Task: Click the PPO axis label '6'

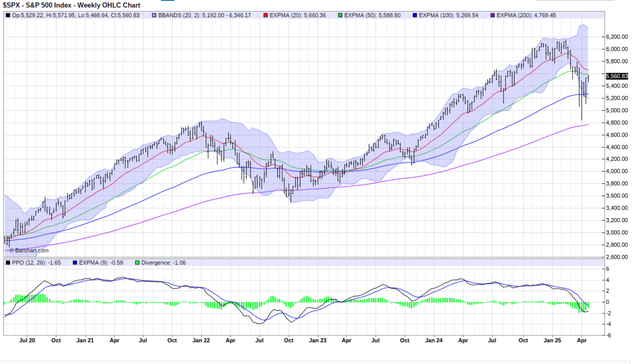Action: [608, 269]
